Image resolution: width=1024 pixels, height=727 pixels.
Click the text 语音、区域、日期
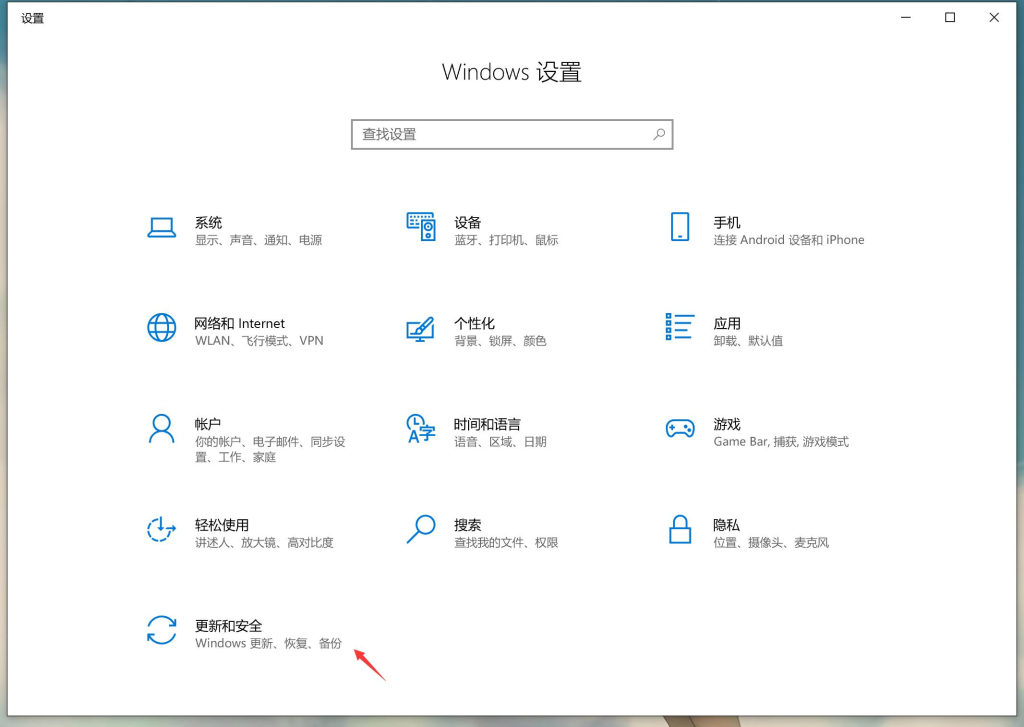click(x=500, y=442)
